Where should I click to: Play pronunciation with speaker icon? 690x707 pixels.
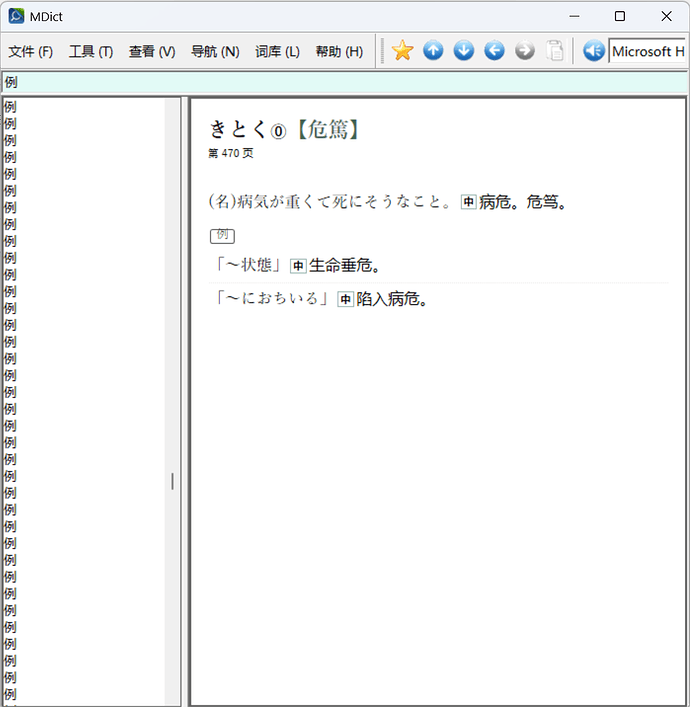tap(593, 50)
